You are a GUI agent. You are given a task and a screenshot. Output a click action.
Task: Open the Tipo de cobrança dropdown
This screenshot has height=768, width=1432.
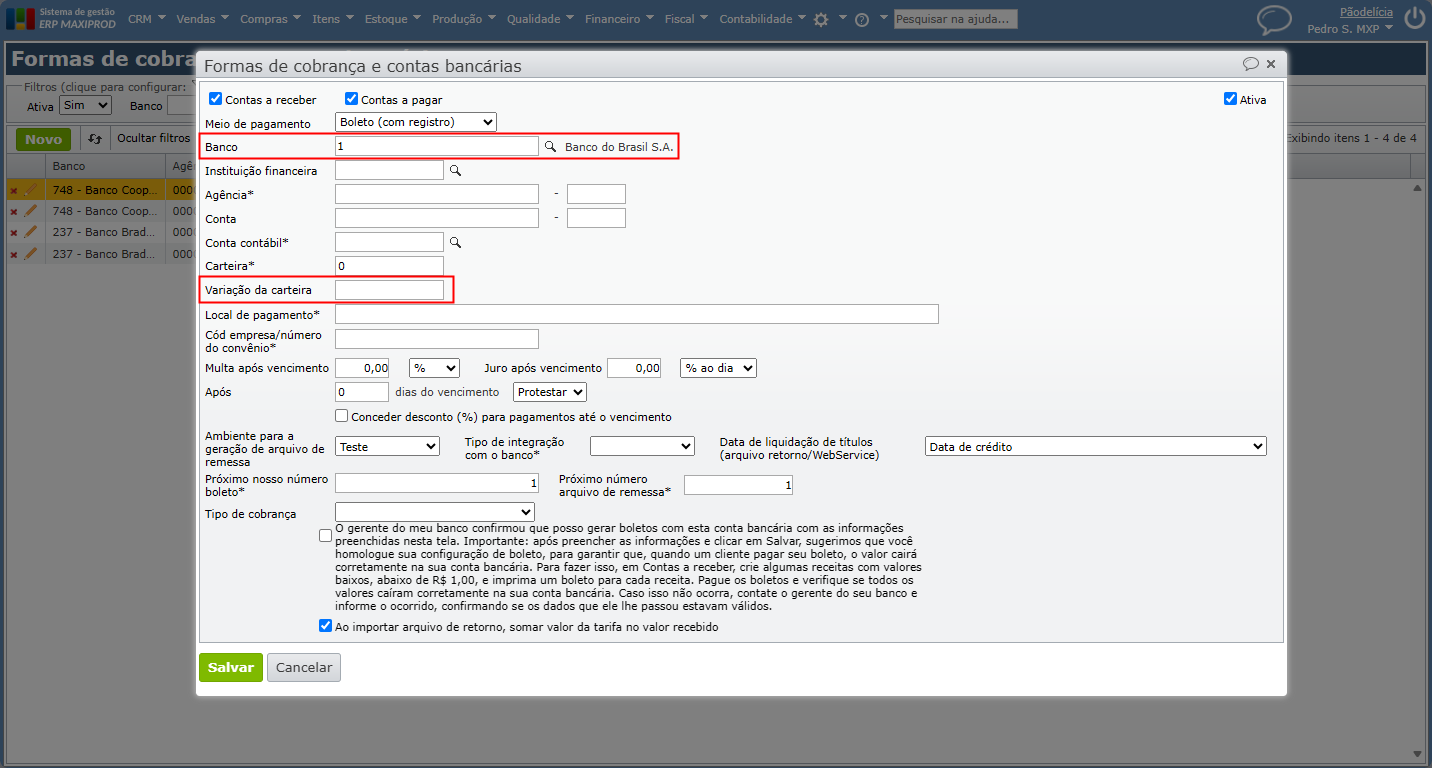[x=435, y=513]
